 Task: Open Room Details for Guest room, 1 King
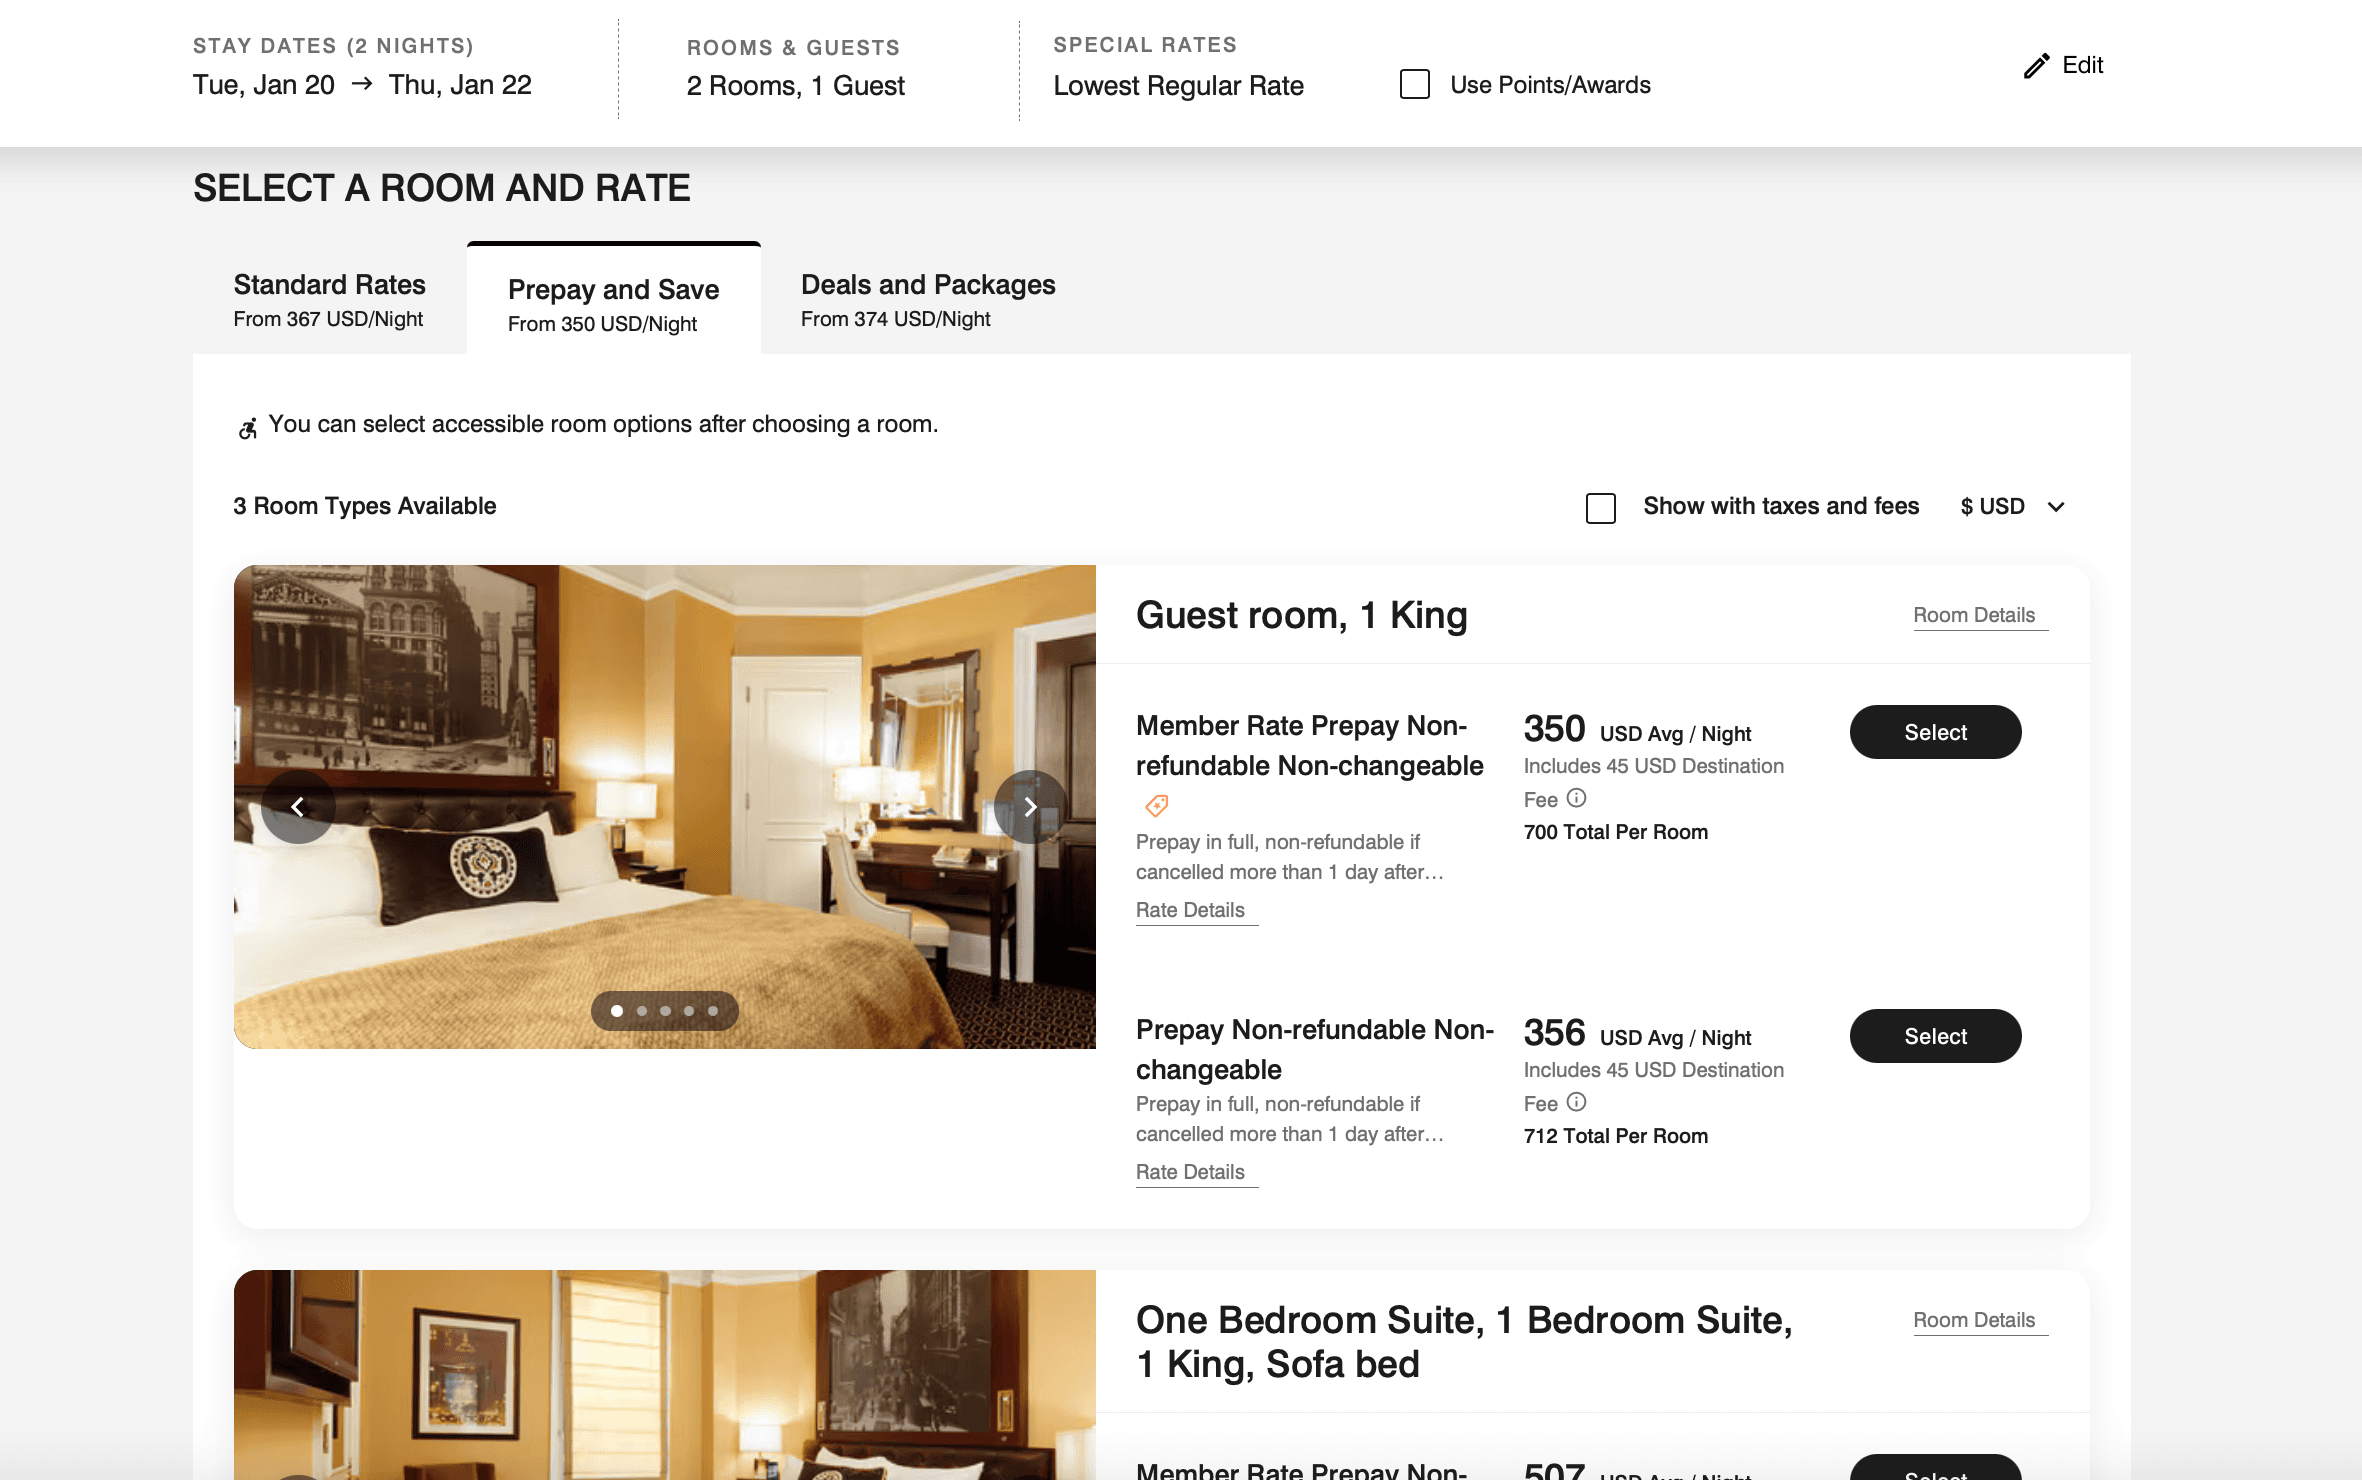click(x=1974, y=615)
